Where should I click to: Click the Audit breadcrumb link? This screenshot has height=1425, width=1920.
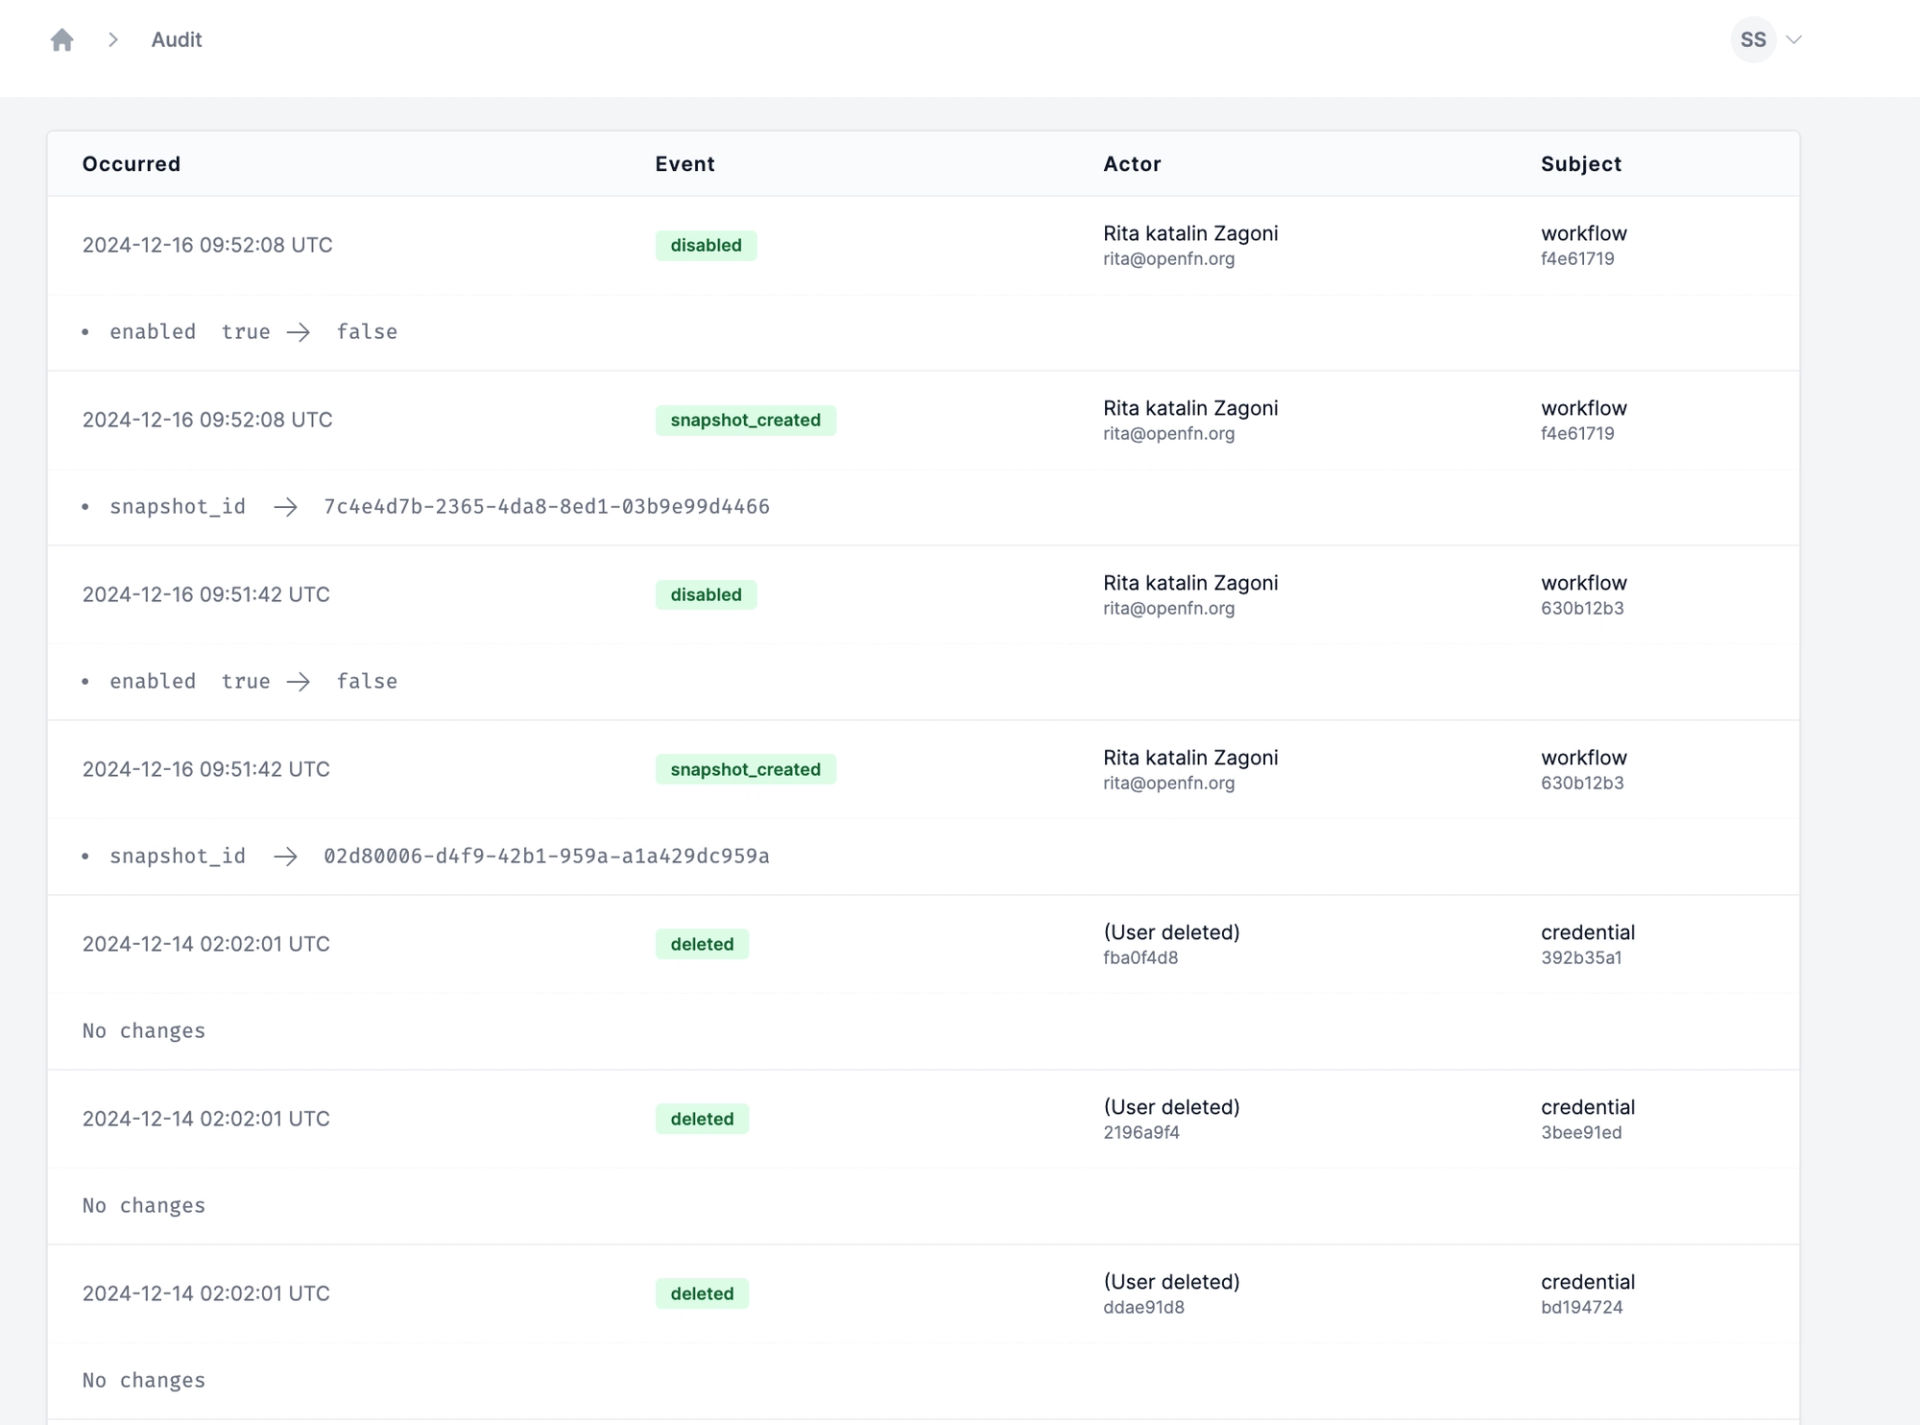pyautogui.click(x=176, y=40)
